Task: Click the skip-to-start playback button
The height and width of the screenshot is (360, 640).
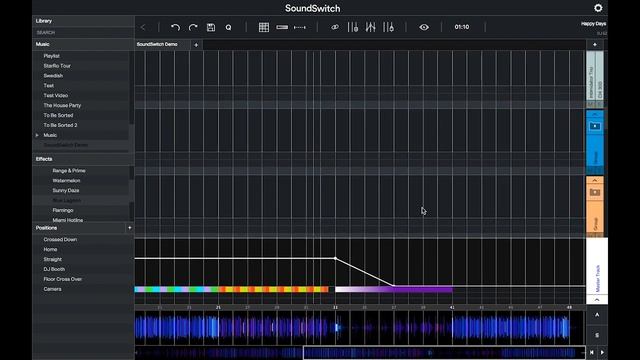Action: coord(591,352)
